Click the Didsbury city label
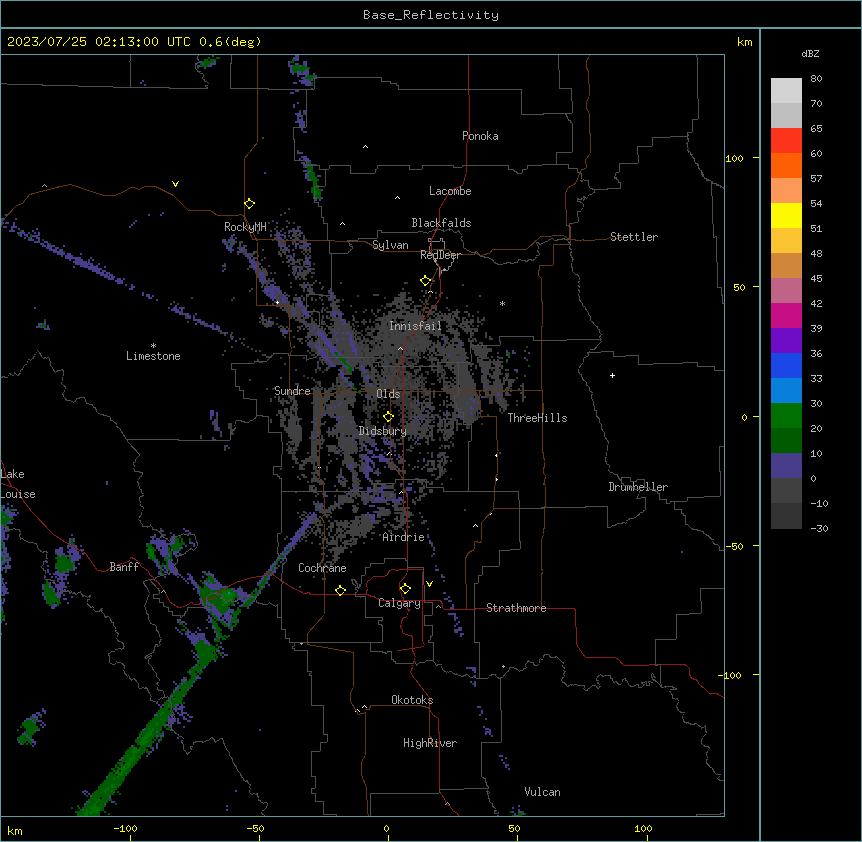Screen dimensions: 862x842 point(383,431)
